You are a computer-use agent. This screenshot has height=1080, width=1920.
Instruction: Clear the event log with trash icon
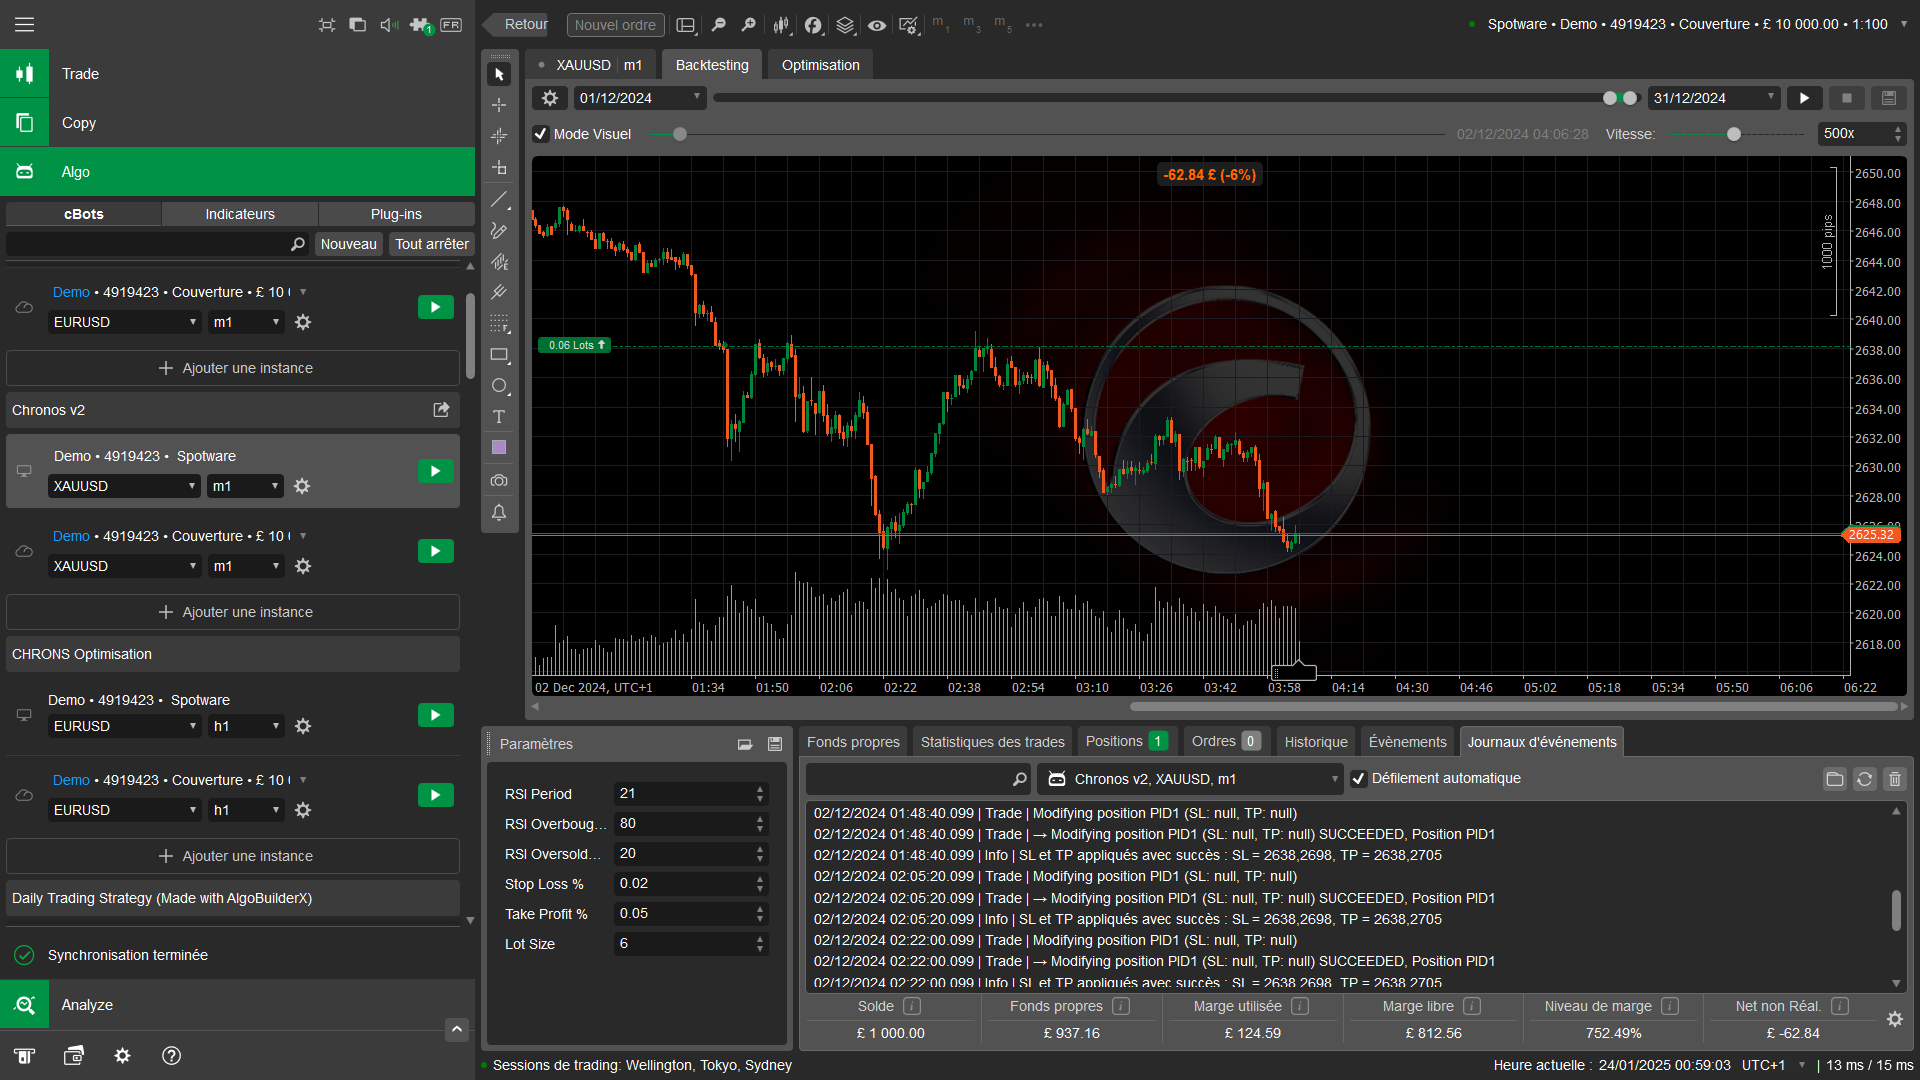(x=1895, y=779)
